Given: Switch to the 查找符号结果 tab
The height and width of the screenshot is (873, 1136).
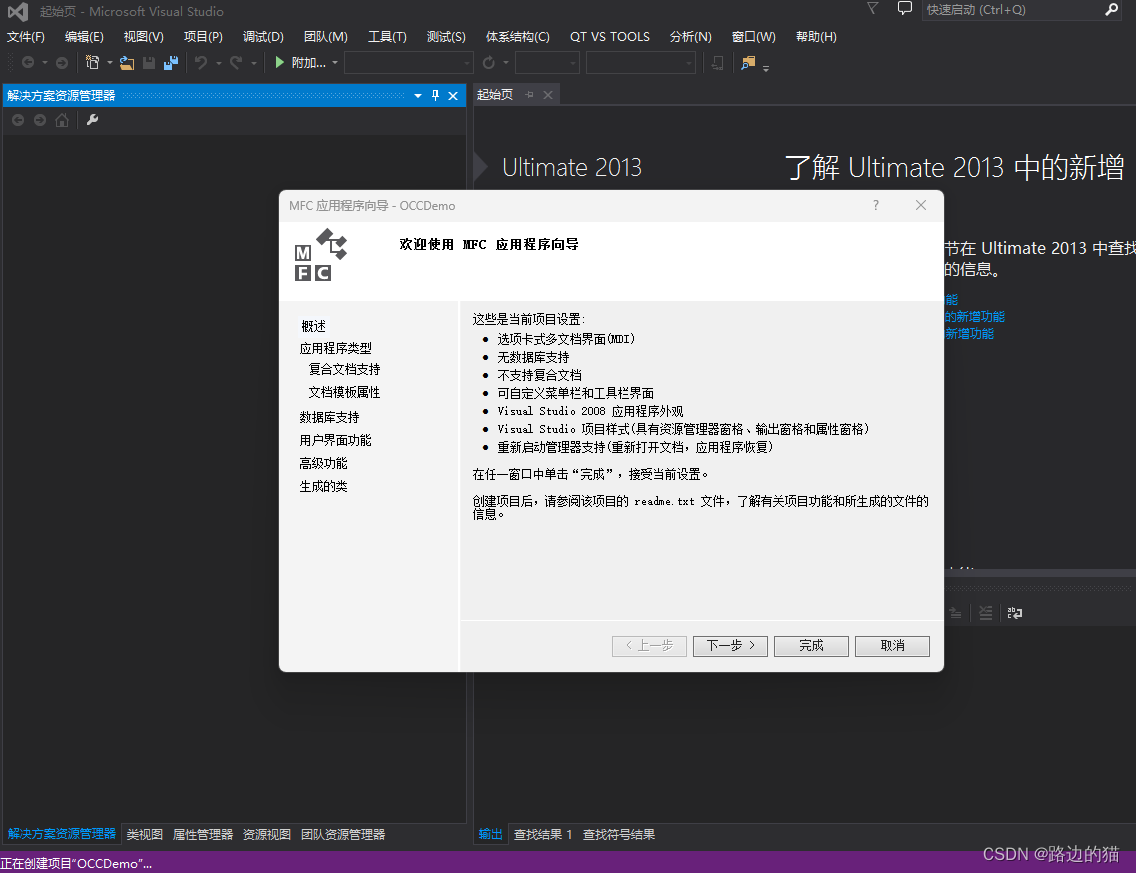Looking at the screenshot, I should tap(619, 835).
